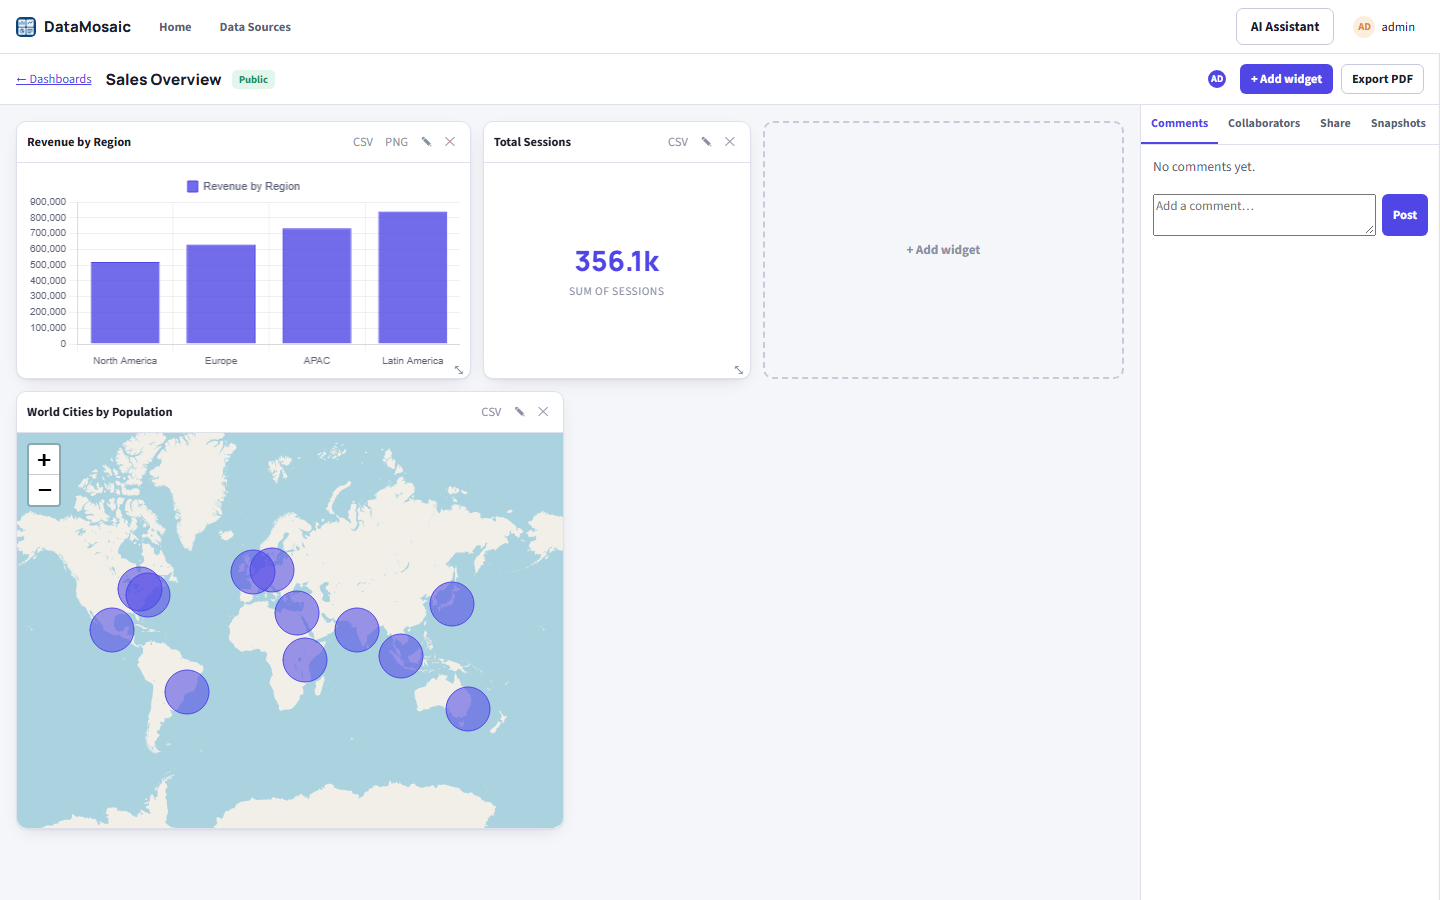Zoom out on the world map
This screenshot has width=1440, height=900.
(44, 490)
